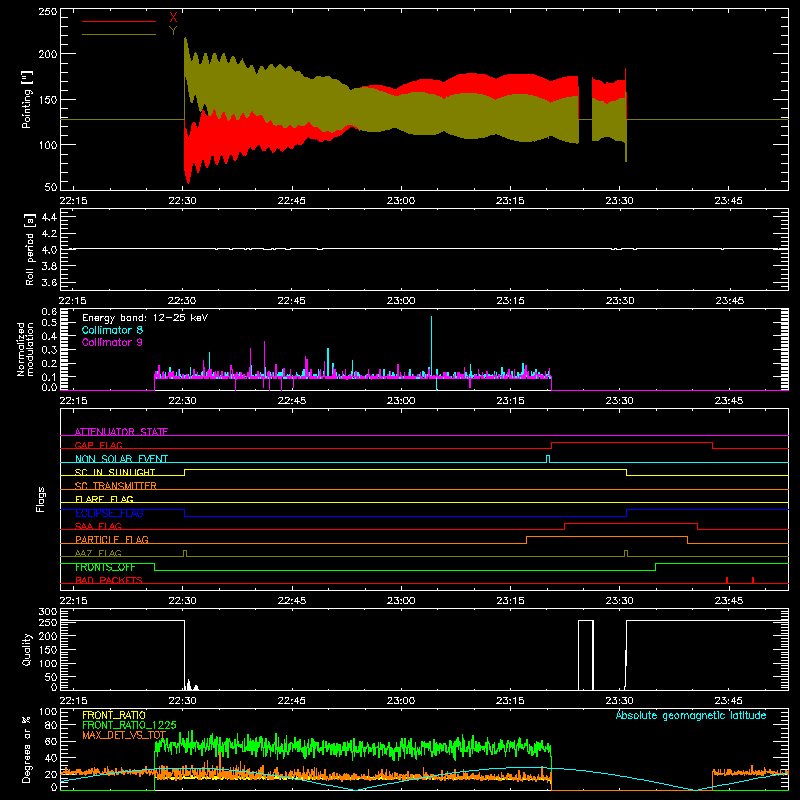Image resolution: width=800 pixels, height=800 pixels.
Task: Select the 'Collimator 9' legend entry
Action: pos(112,342)
